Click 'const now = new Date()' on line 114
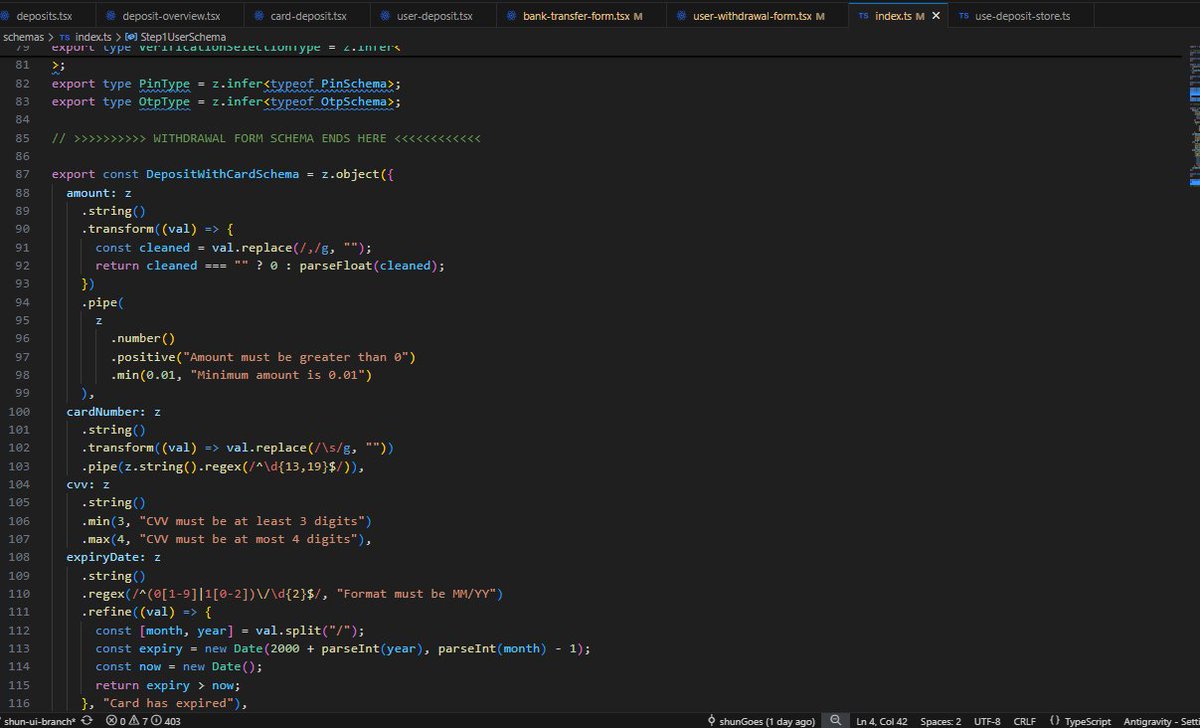 [179, 667]
